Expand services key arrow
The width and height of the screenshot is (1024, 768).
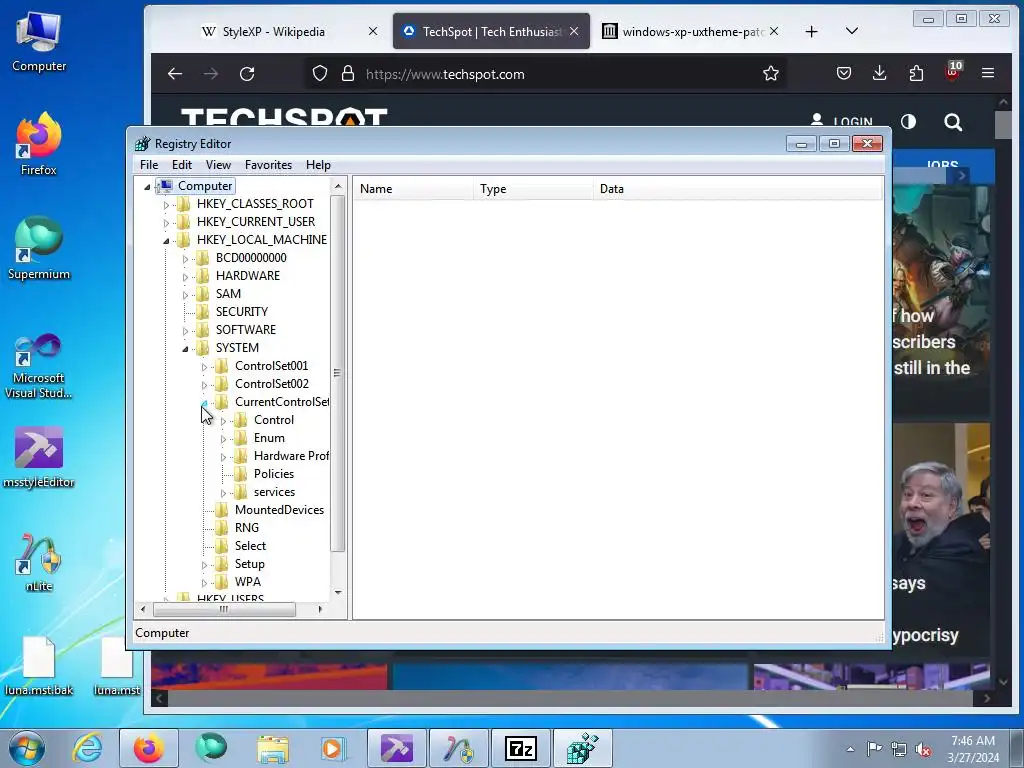coord(223,493)
